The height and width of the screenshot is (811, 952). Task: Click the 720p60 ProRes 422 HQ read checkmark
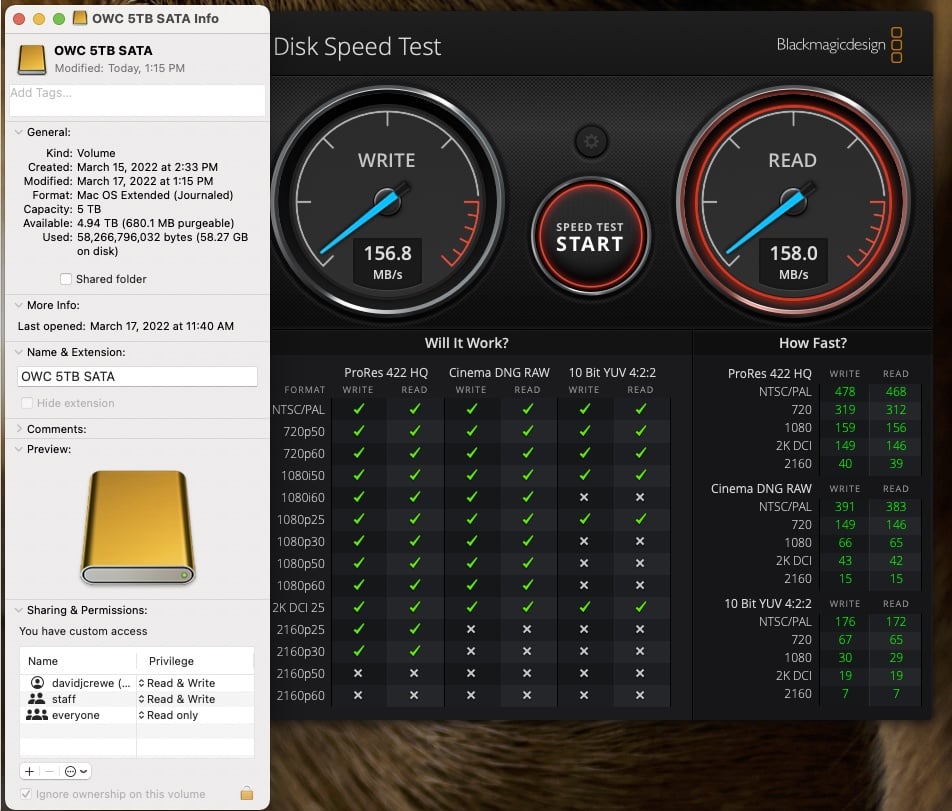pyautogui.click(x=415, y=453)
